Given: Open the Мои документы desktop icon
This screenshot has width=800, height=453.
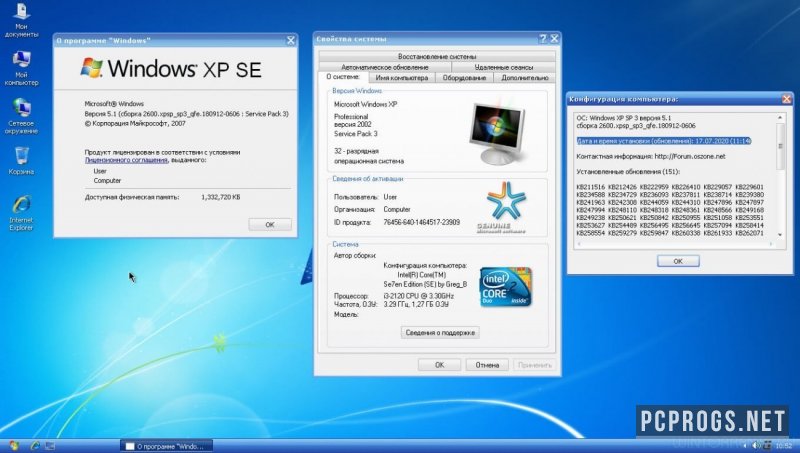Looking at the screenshot, I should (21, 20).
